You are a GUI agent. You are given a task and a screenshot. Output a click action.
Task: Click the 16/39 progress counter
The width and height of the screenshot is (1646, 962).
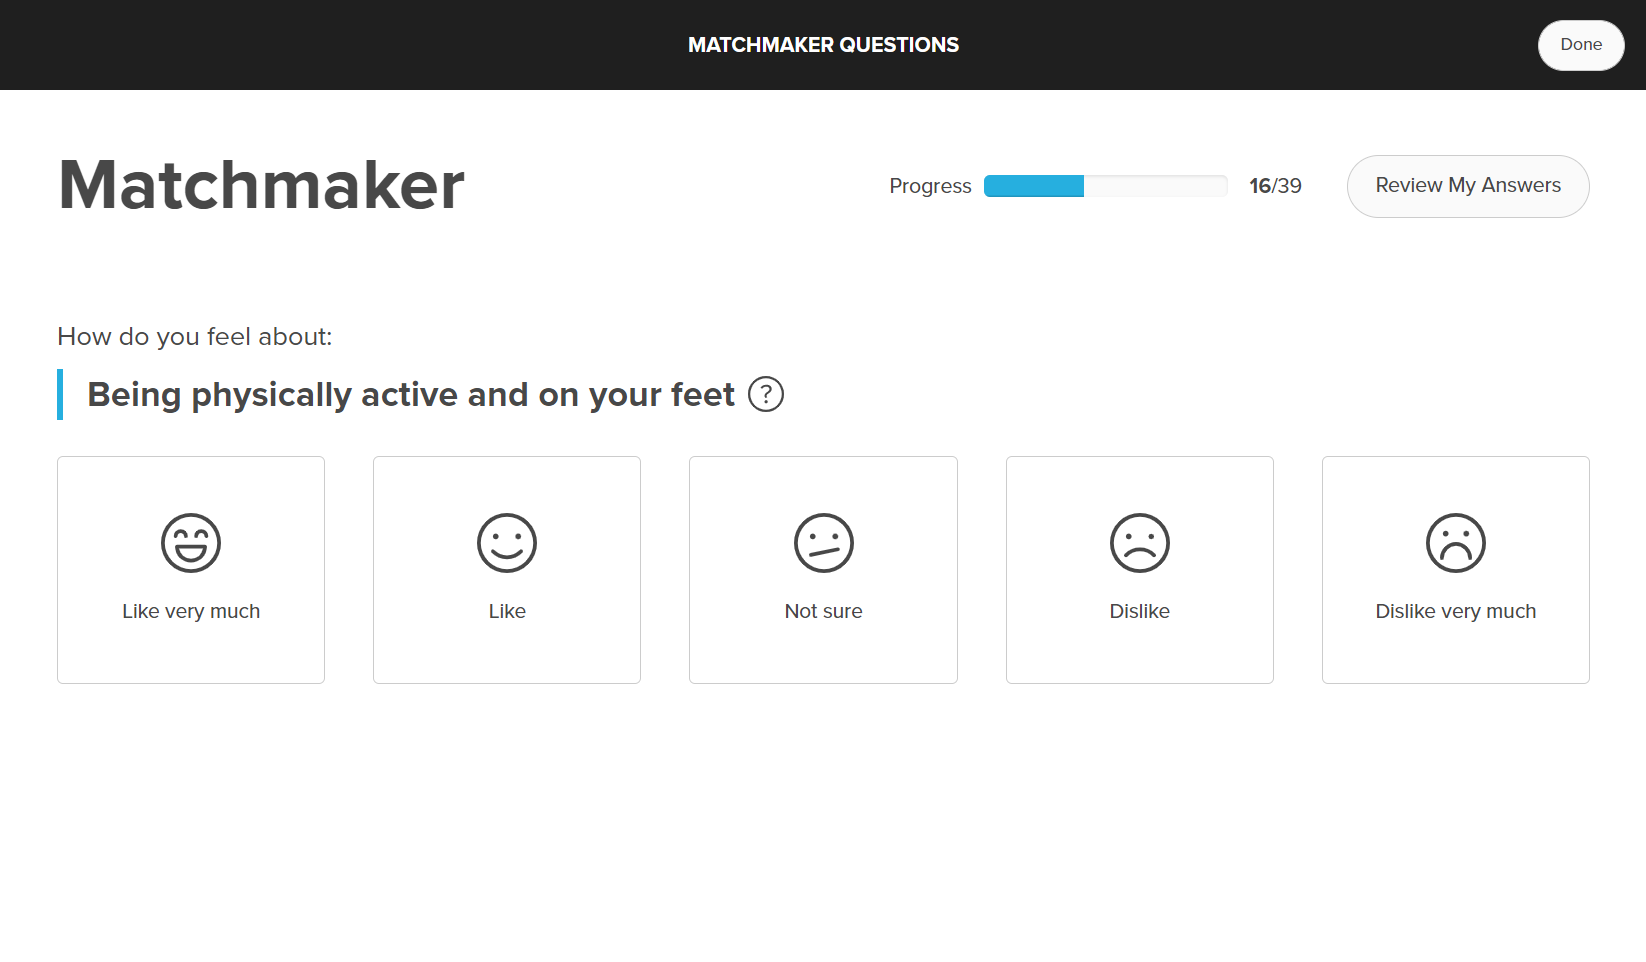point(1275,186)
